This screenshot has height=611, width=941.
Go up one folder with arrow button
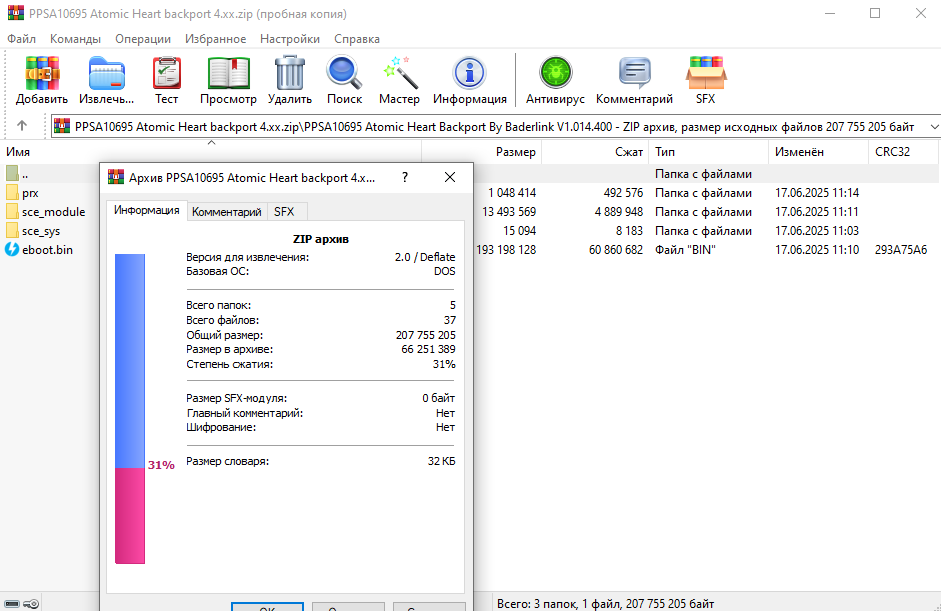coord(22,127)
